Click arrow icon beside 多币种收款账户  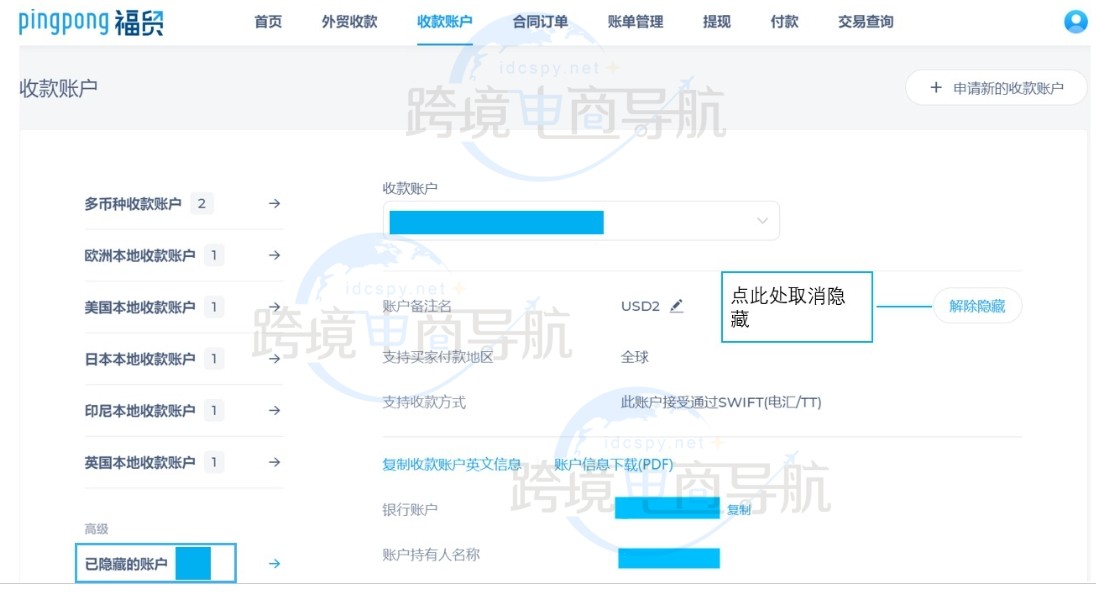coord(272,203)
